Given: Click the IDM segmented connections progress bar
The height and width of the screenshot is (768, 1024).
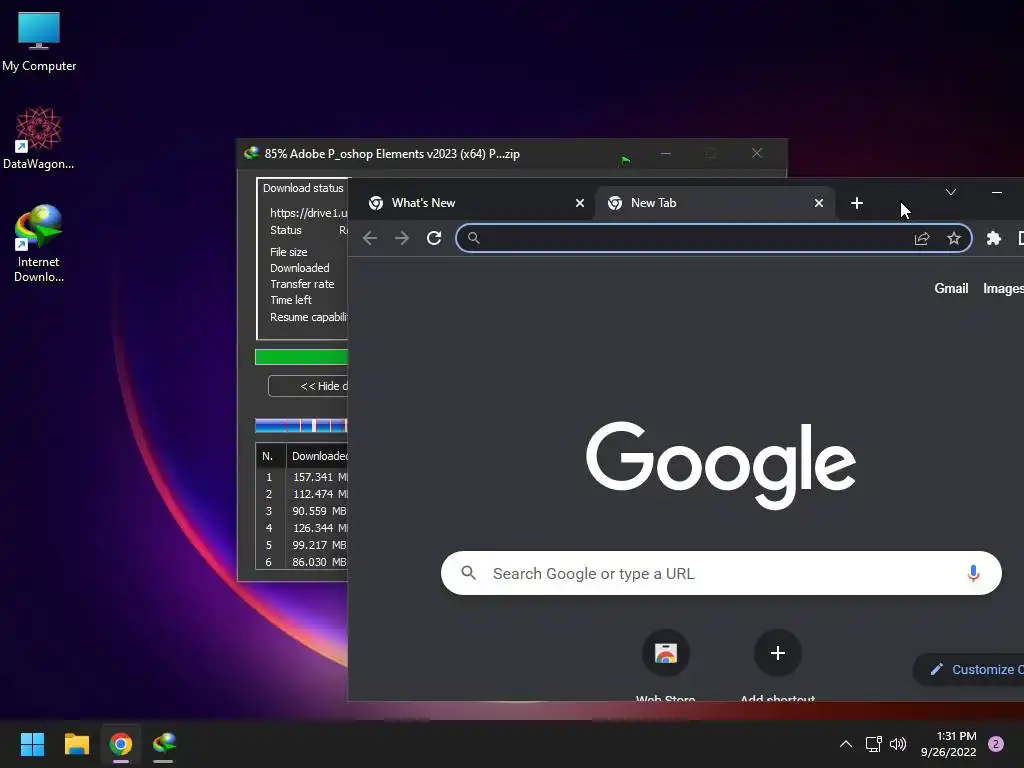Looking at the screenshot, I should 301,426.
